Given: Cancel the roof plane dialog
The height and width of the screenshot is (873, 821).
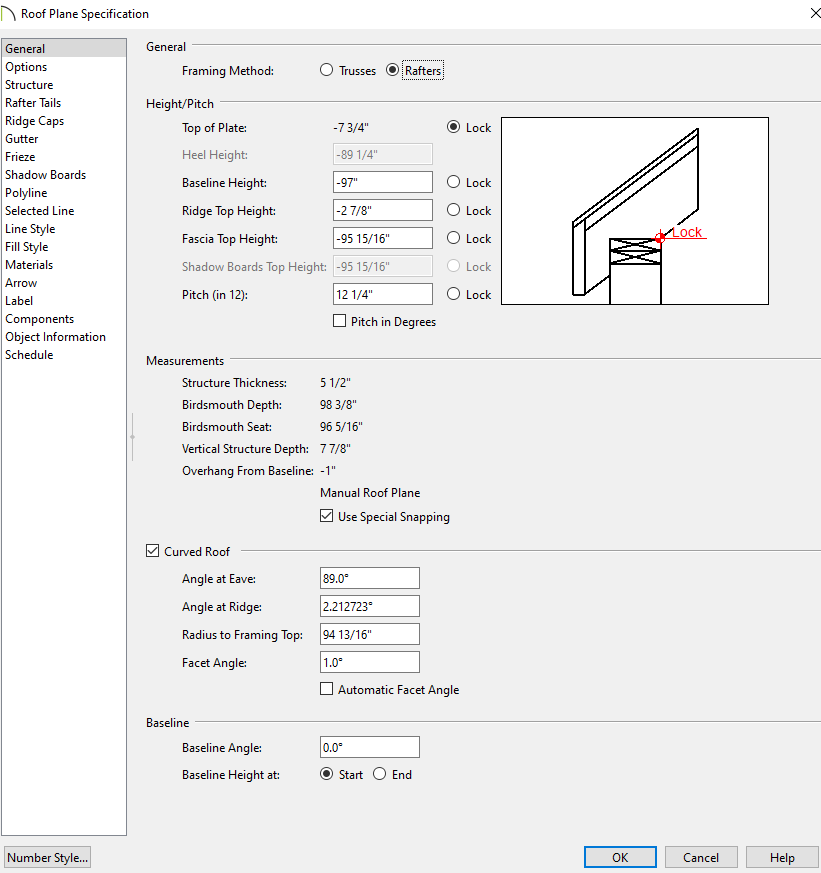Looking at the screenshot, I should (x=700, y=857).
